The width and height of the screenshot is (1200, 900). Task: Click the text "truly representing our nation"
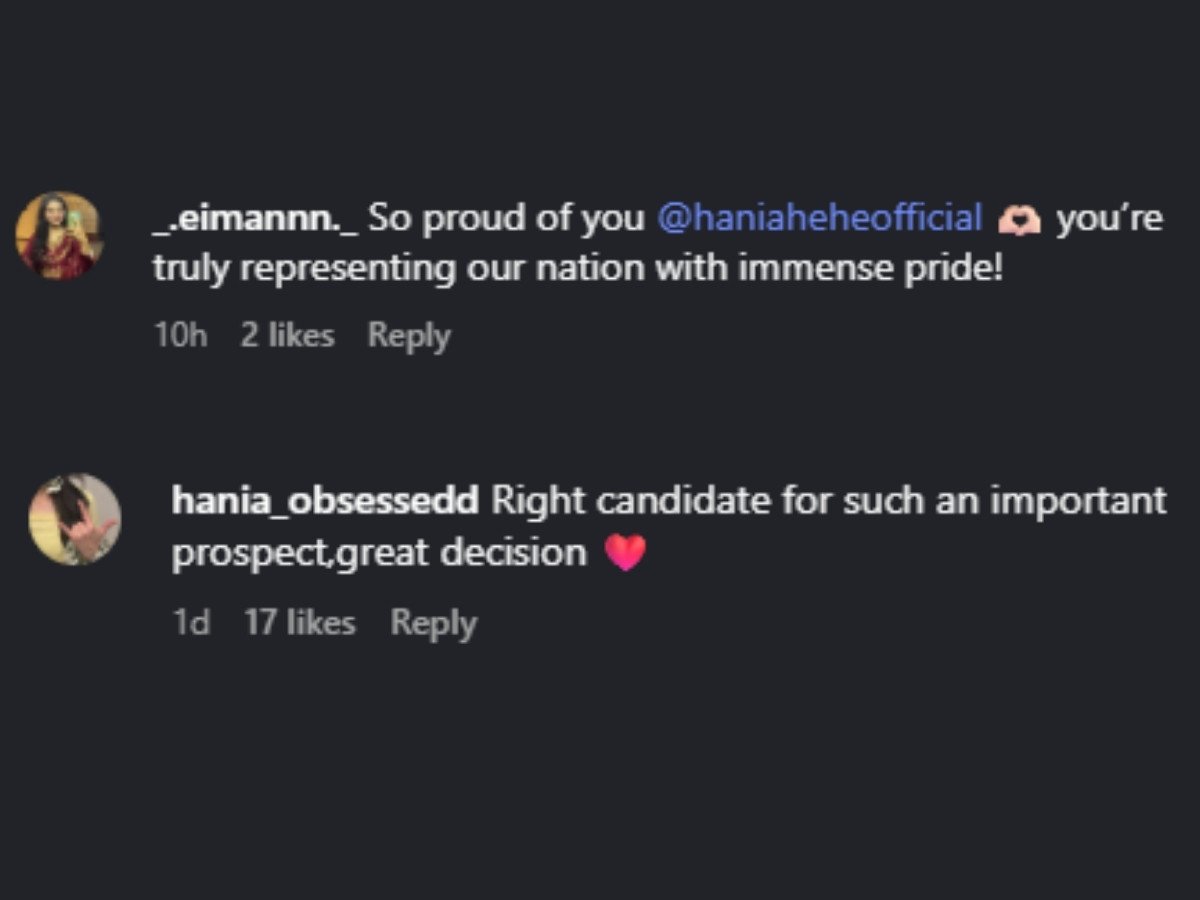pos(370,271)
